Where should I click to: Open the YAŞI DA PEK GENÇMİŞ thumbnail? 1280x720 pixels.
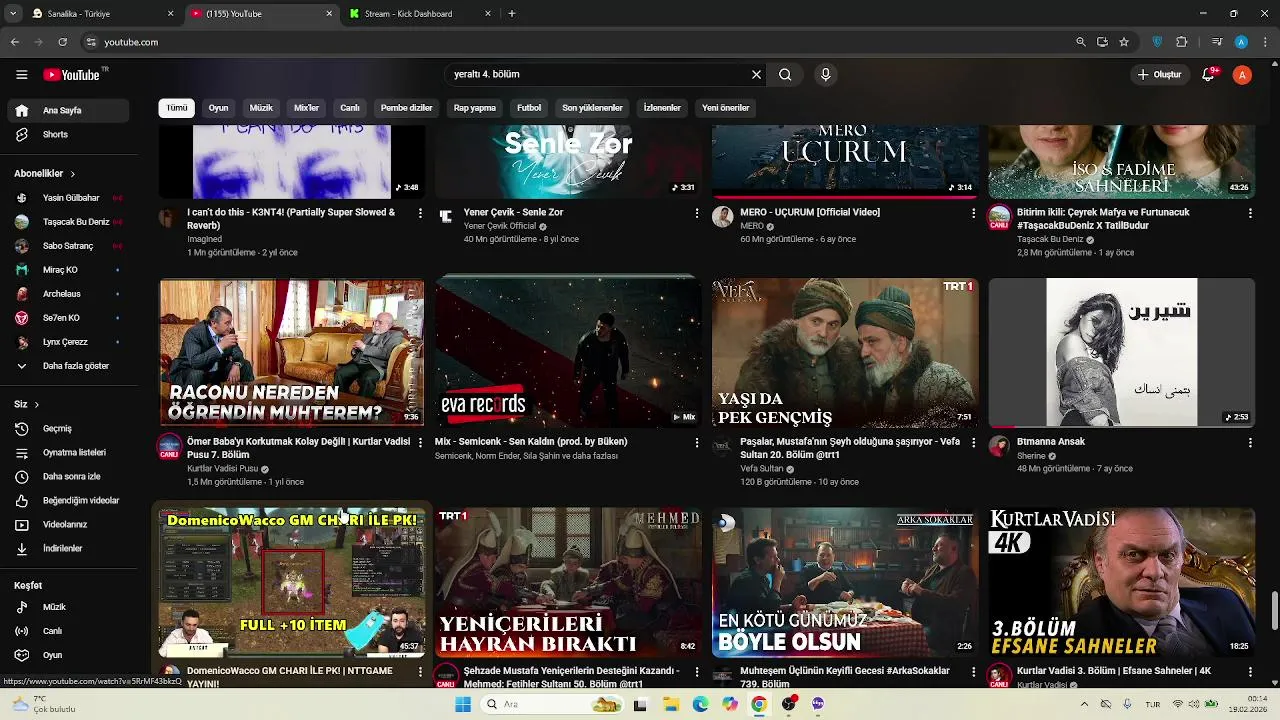pos(845,353)
